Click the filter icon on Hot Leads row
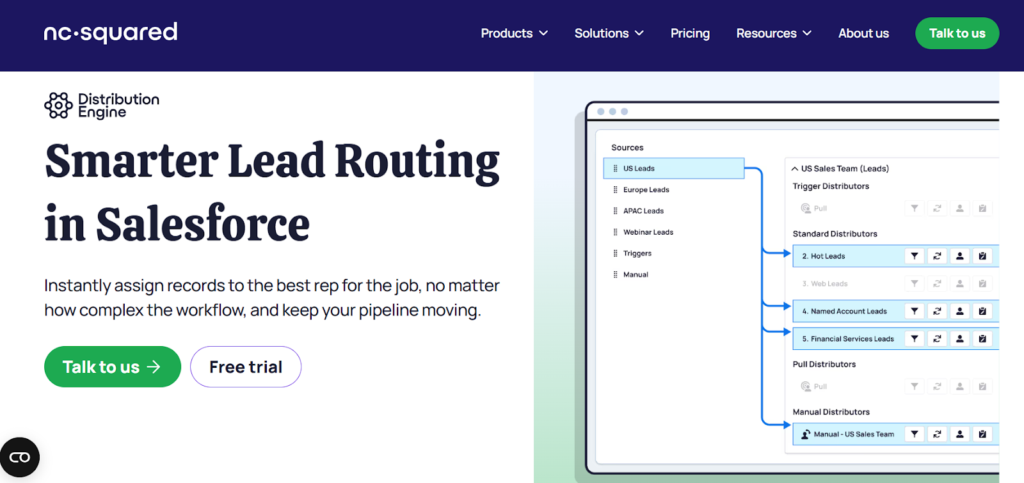The width and height of the screenshot is (1024, 483). (913, 256)
